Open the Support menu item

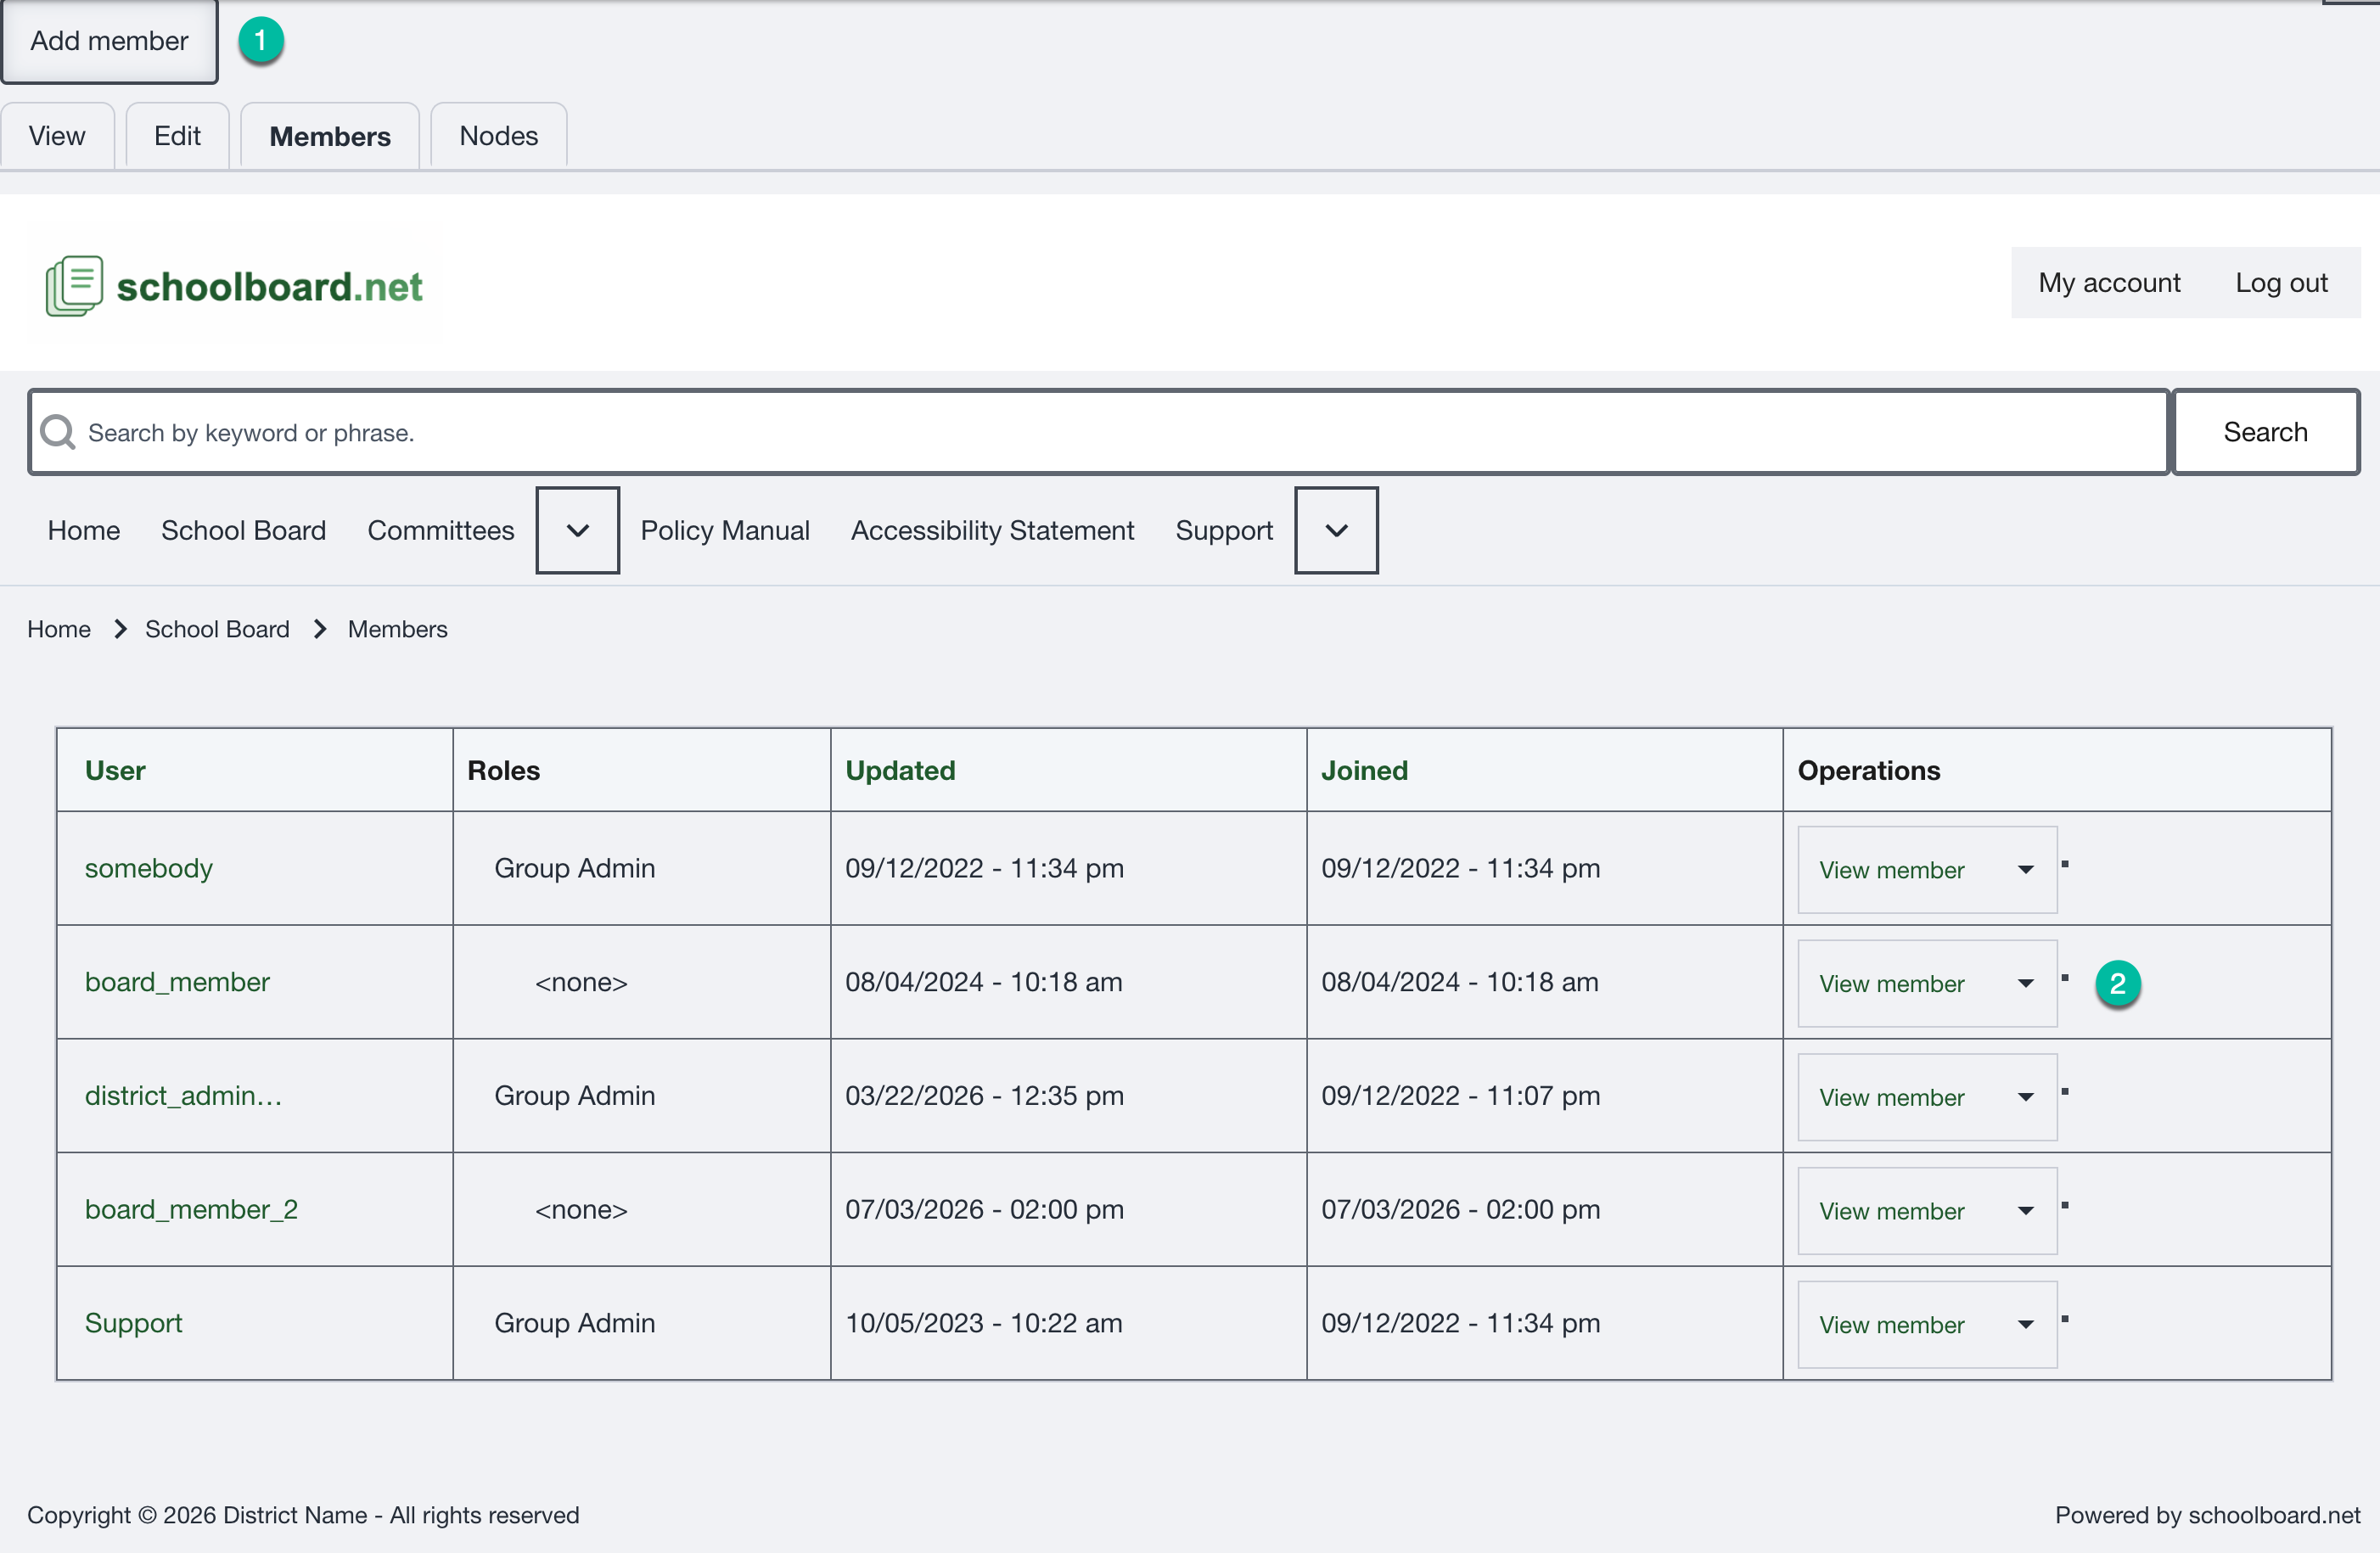(x=1224, y=530)
